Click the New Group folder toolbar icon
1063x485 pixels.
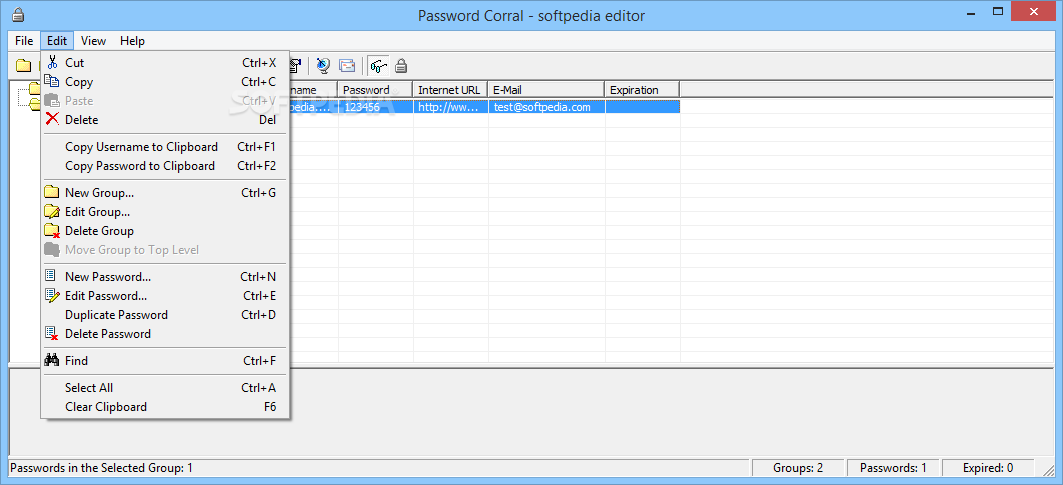(x=24, y=66)
